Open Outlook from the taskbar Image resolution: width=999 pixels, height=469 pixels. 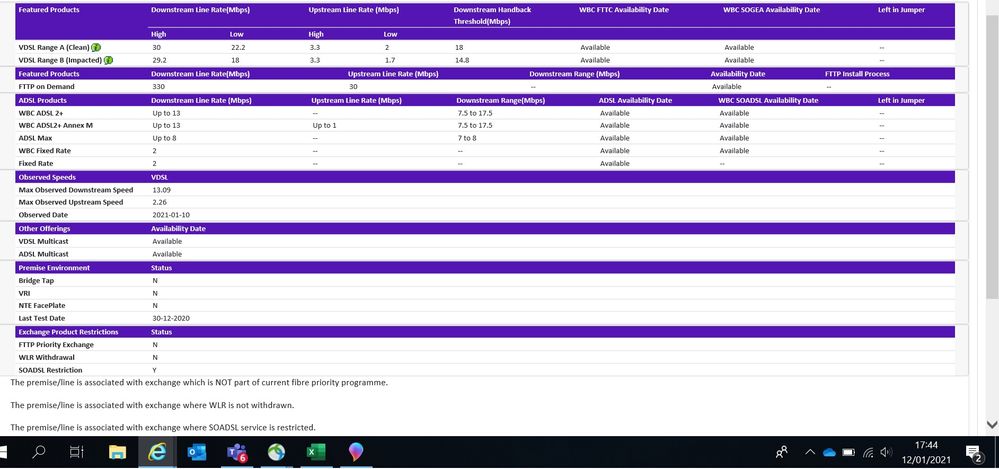(197, 452)
